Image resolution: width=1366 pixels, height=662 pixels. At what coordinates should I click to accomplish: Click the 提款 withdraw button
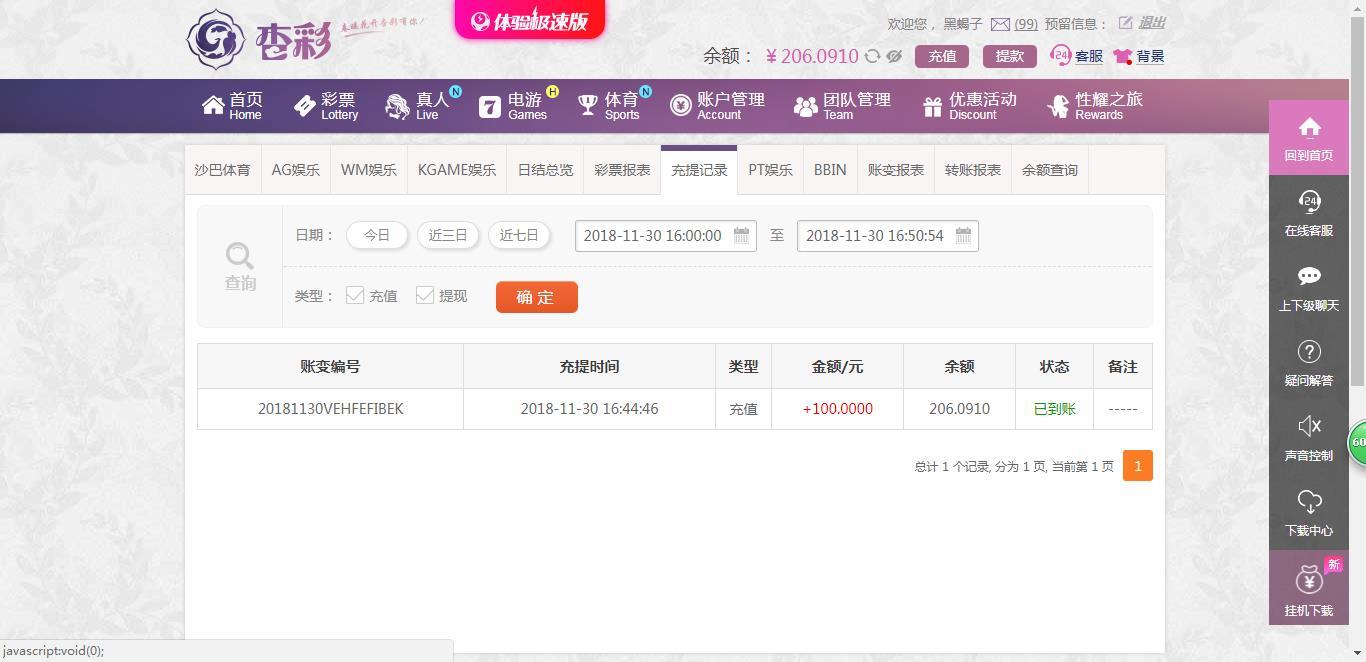click(1009, 56)
